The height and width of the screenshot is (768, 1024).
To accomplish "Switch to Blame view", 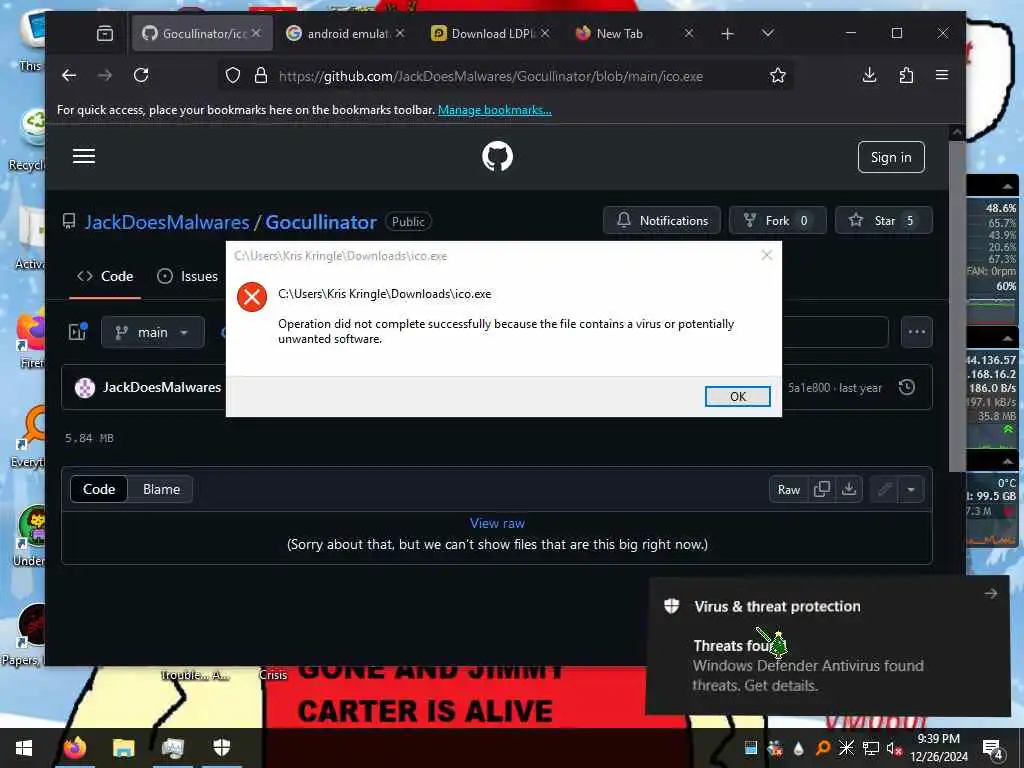I will click(161, 489).
